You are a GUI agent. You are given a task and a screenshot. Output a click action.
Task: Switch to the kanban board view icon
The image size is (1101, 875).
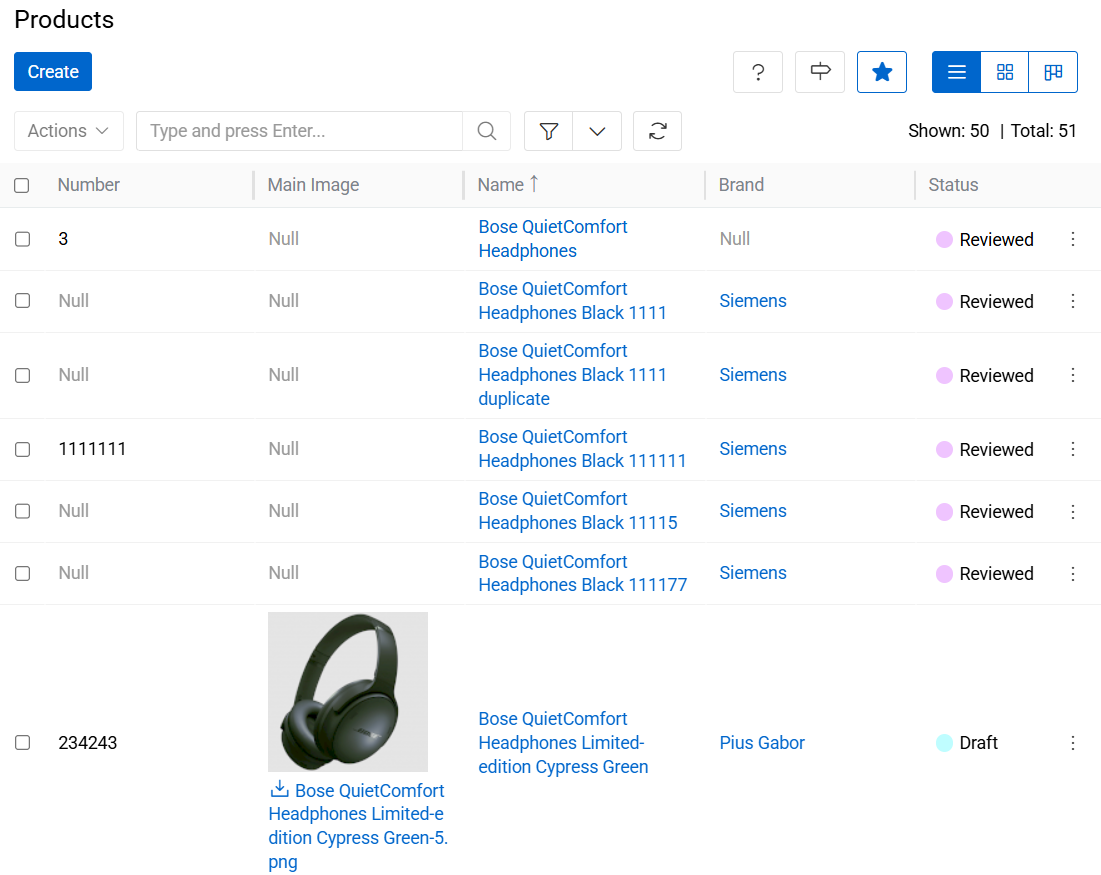[x=1052, y=72]
